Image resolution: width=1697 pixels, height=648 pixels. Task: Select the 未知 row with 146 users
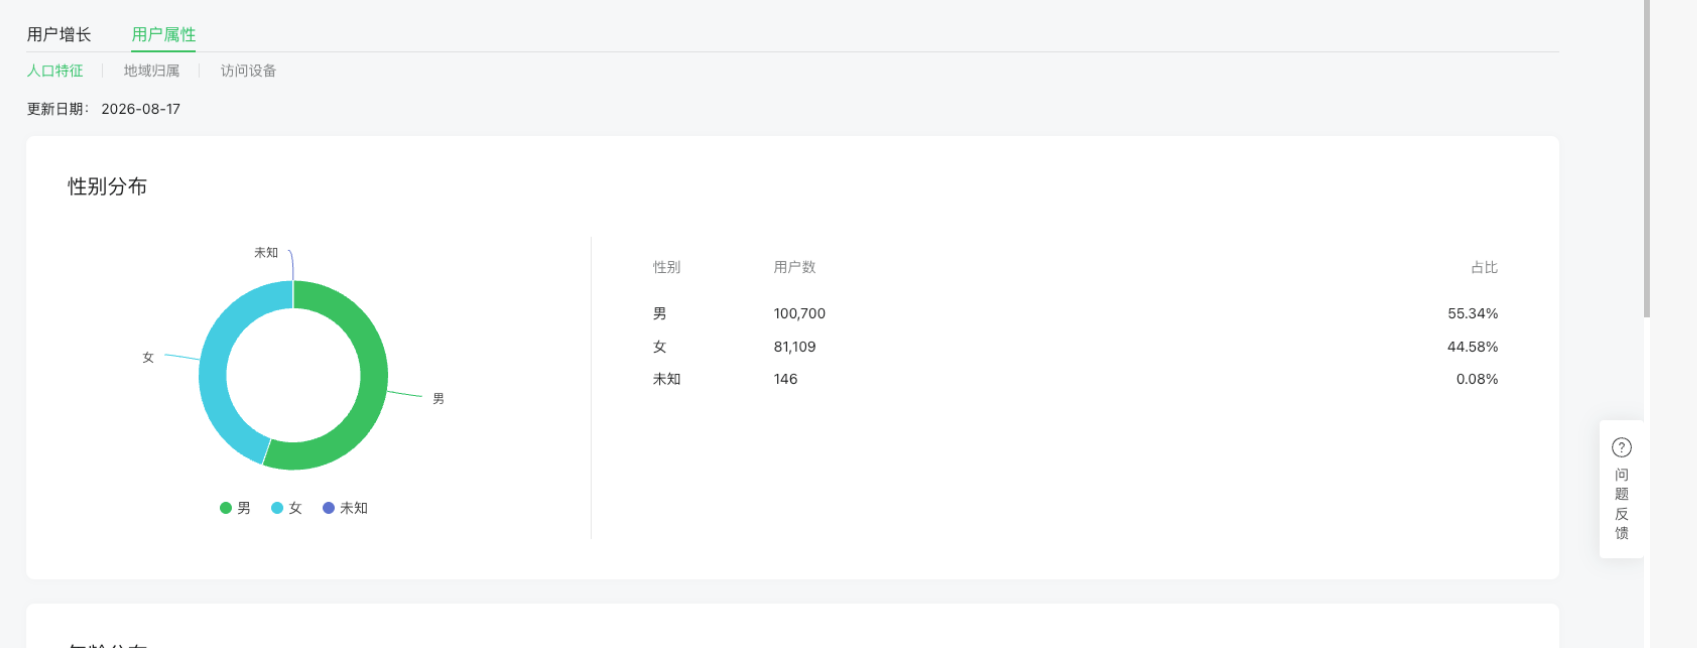pyautogui.click(x=1075, y=379)
